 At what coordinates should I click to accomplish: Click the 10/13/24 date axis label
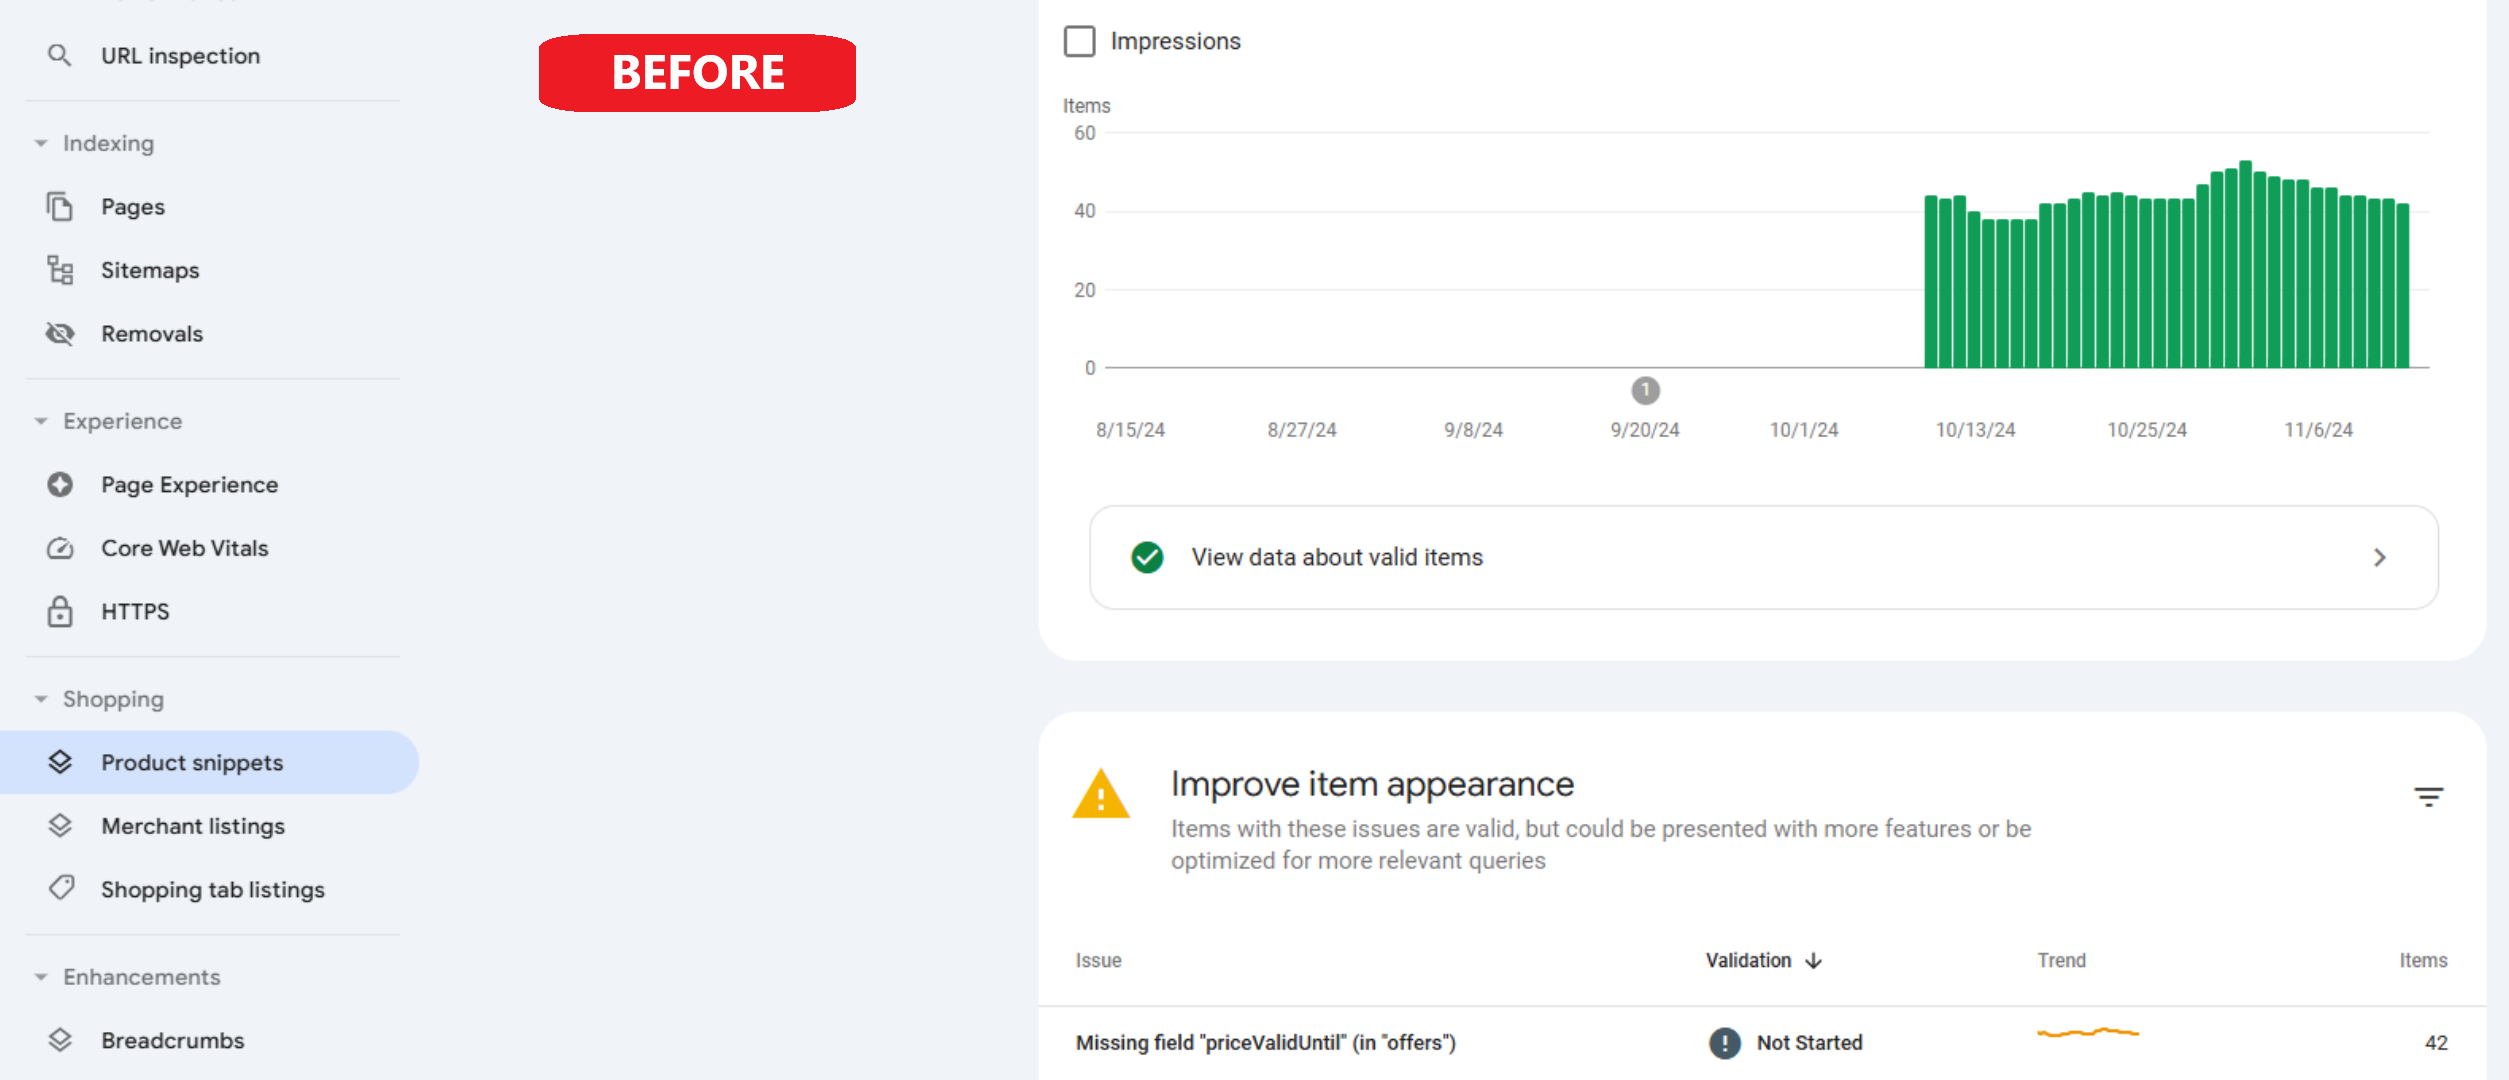[1975, 430]
